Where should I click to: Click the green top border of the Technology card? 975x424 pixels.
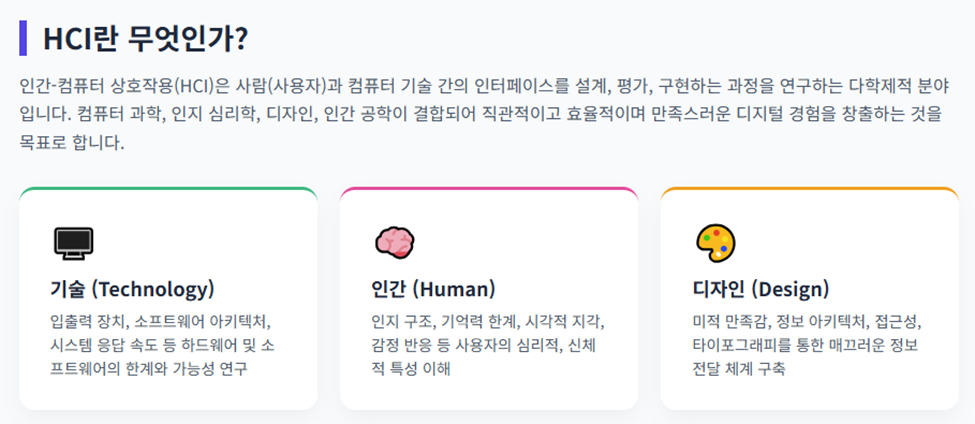tap(168, 189)
